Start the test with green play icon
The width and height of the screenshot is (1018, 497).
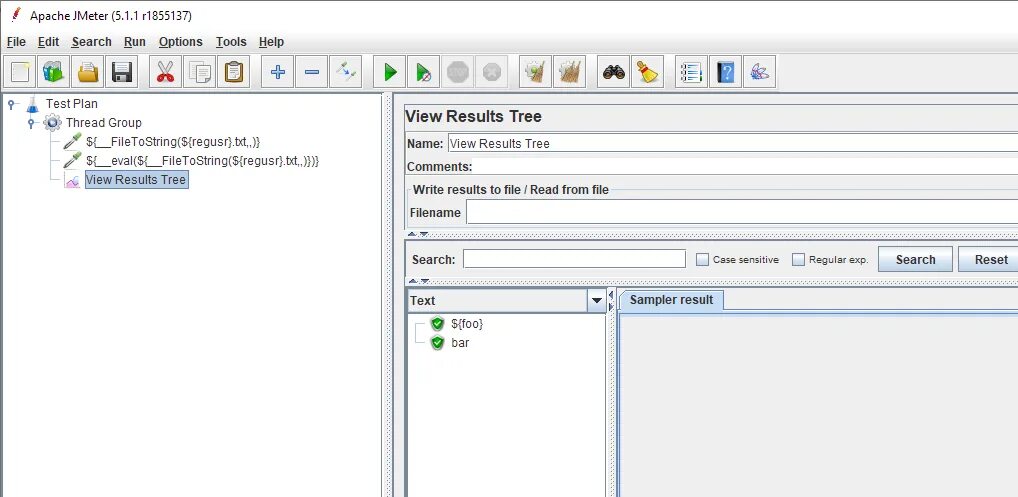[x=390, y=71]
